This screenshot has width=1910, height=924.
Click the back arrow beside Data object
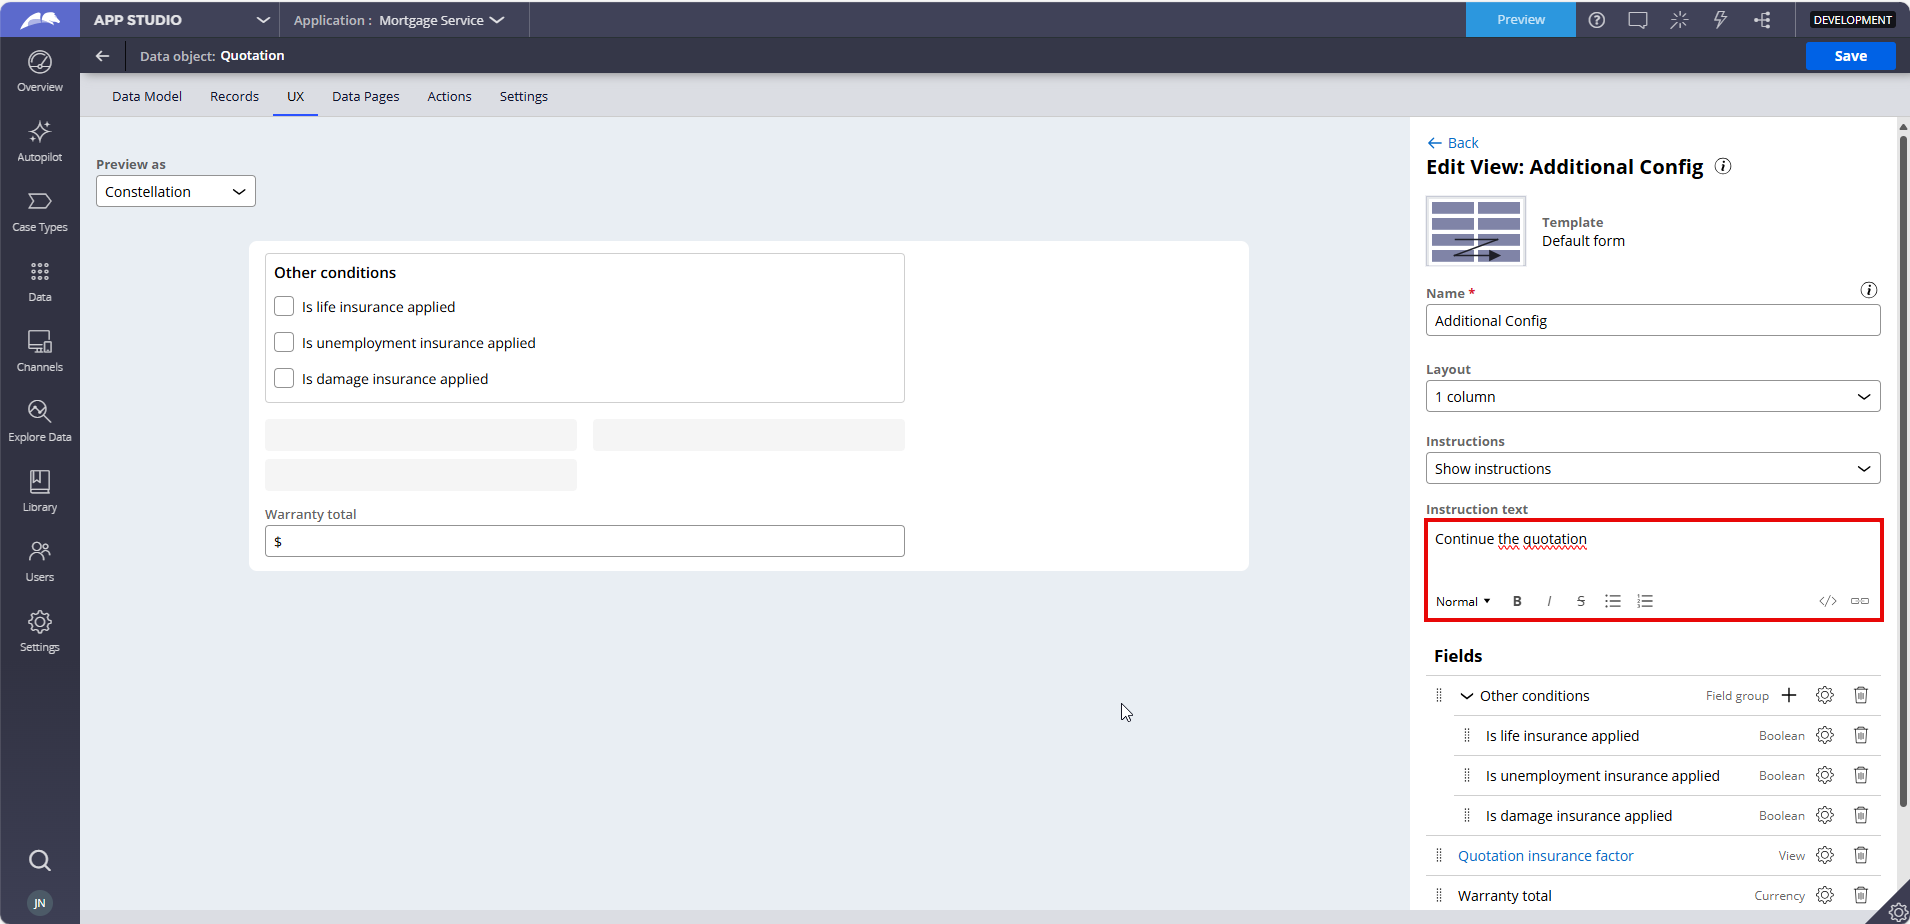point(102,56)
